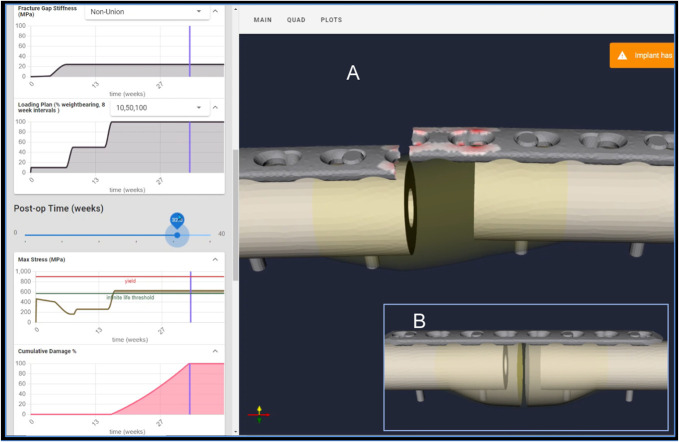The width and height of the screenshot is (679, 442).
Task: Switch to the QUAD view tab
Action: 296,20
